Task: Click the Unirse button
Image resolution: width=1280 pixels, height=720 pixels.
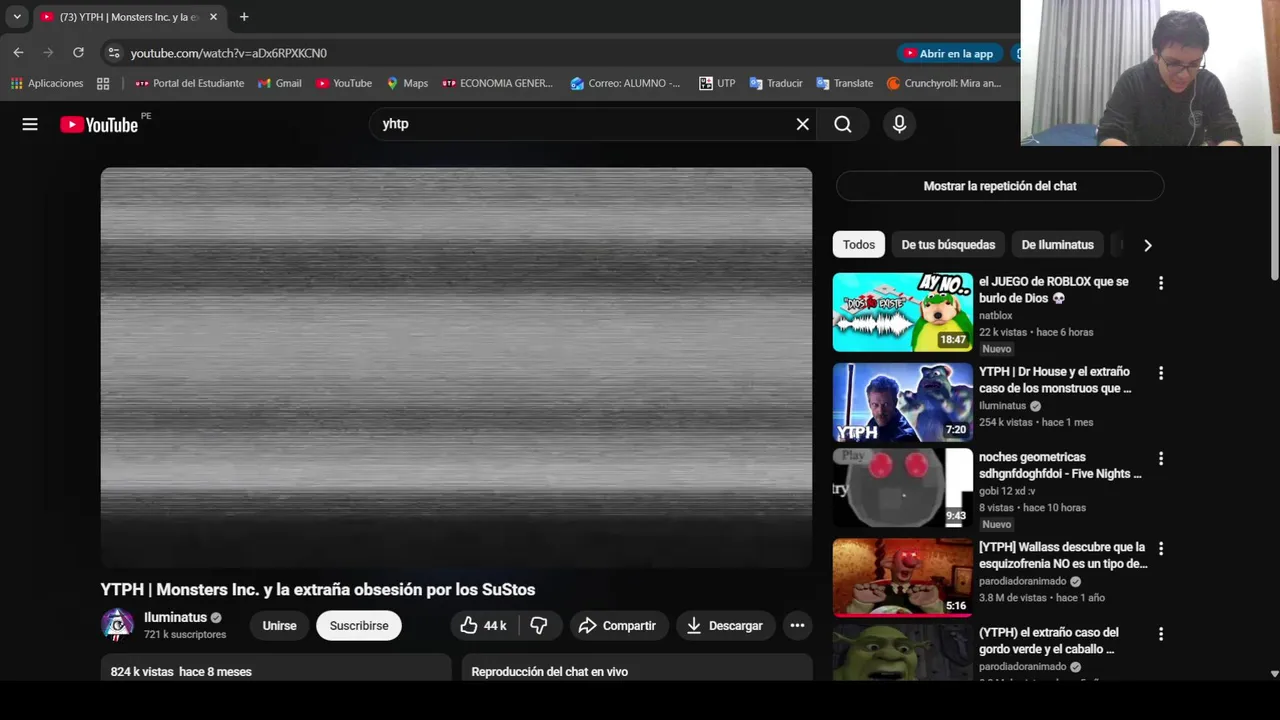Action: coord(279,626)
